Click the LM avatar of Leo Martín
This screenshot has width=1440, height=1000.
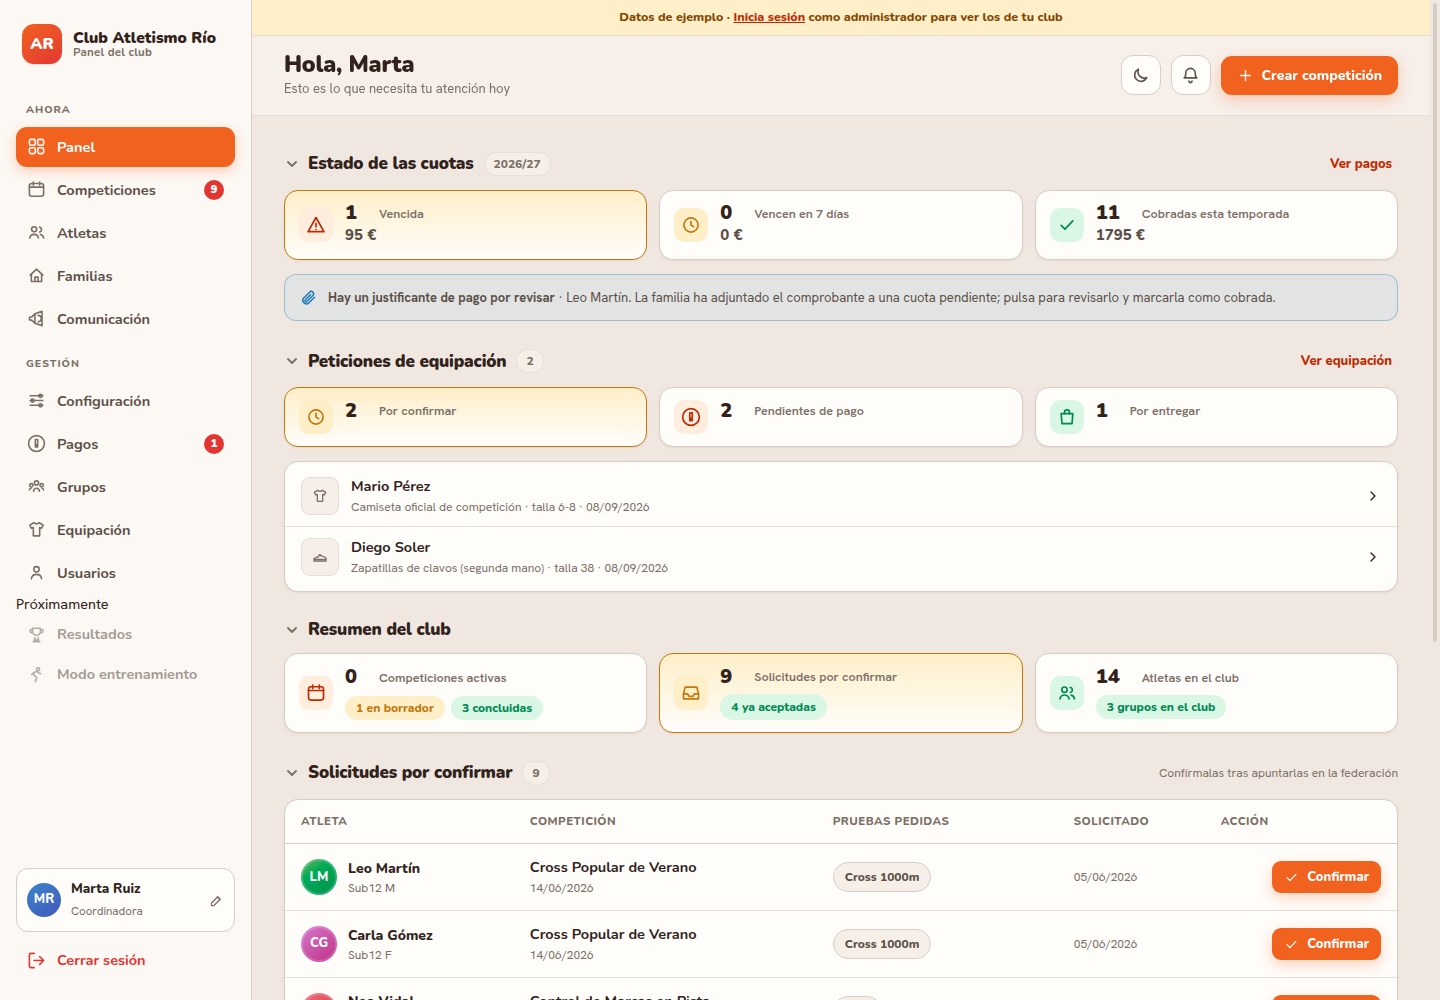tap(319, 877)
